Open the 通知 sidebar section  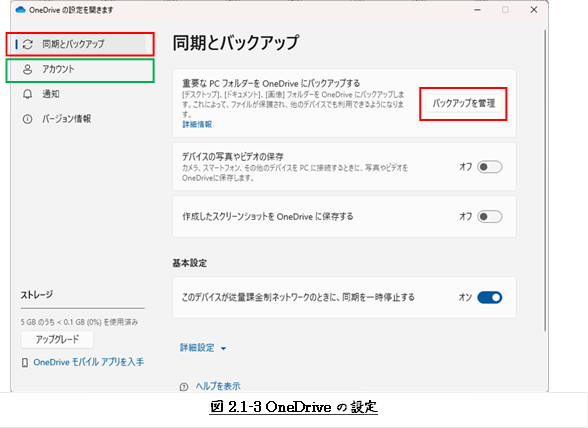80,94
